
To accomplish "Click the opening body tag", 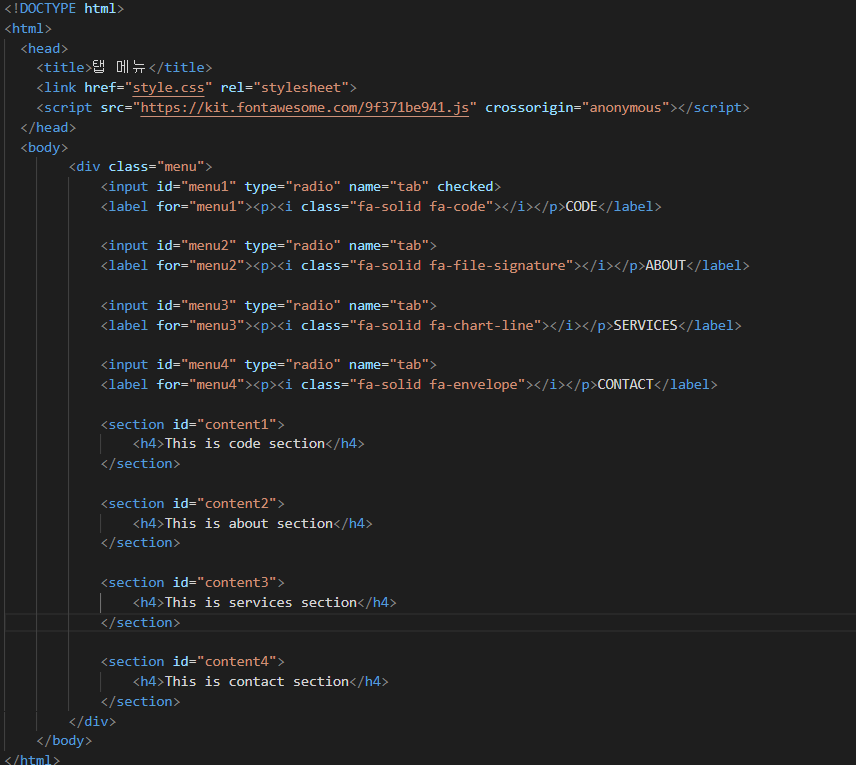I will pyautogui.click(x=44, y=147).
